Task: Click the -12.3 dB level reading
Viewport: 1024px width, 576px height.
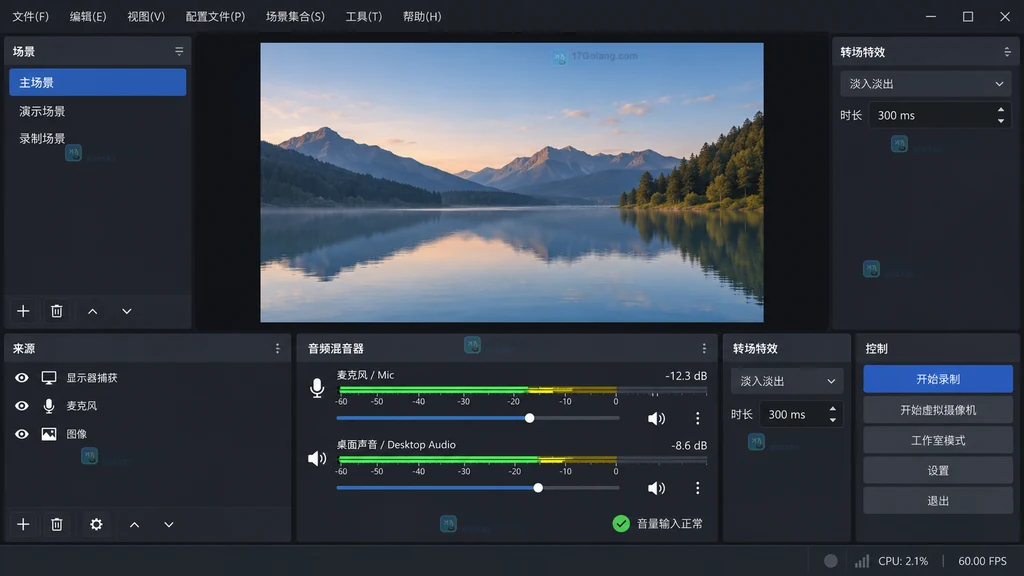Action: 686,376
